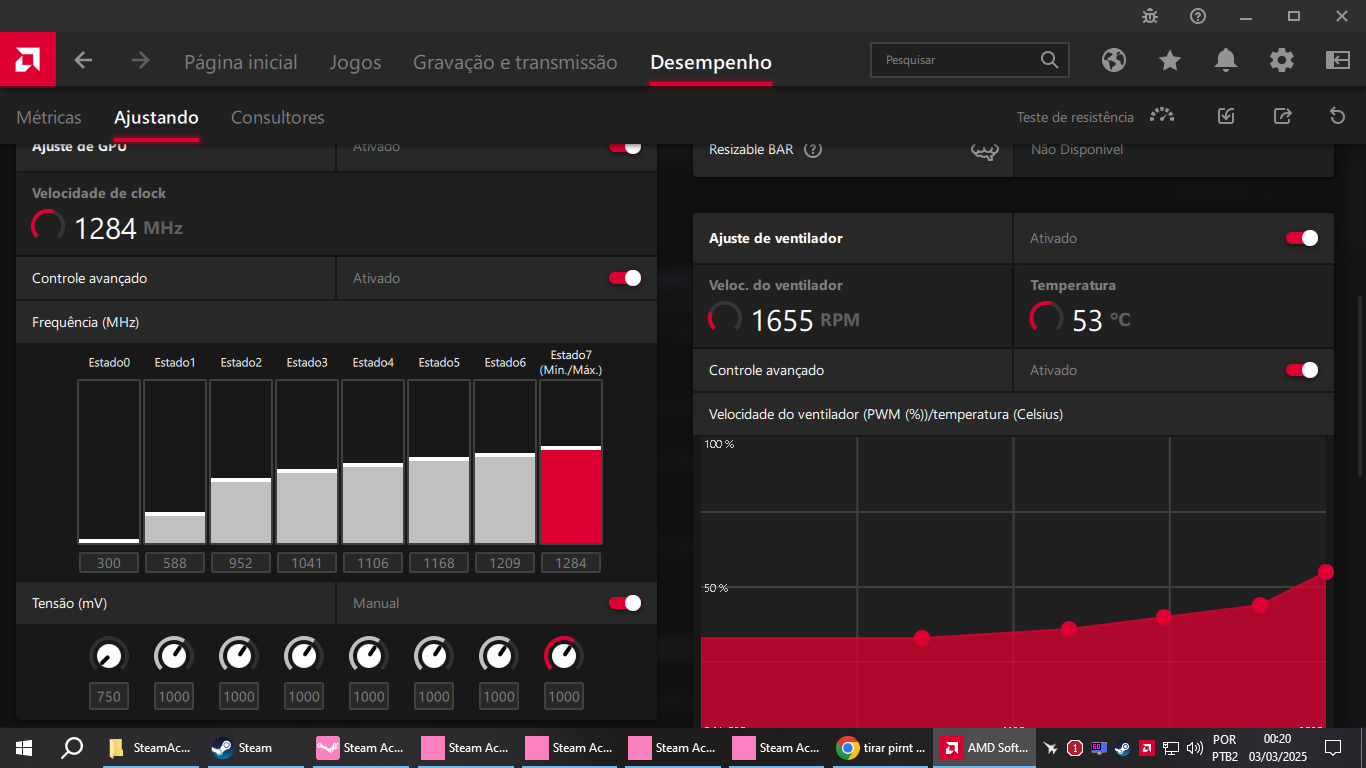Click the 750 voltage field

click(x=109, y=697)
